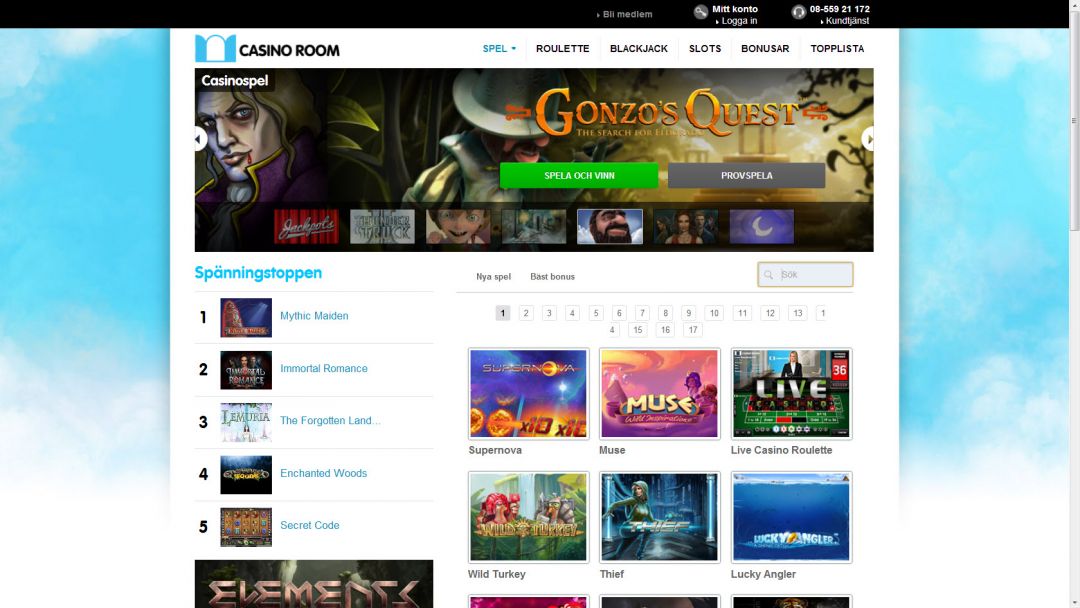This screenshot has height=608, width=1080.
Task: Open the Live Casino Roulette tile
Action: point(791,393)
